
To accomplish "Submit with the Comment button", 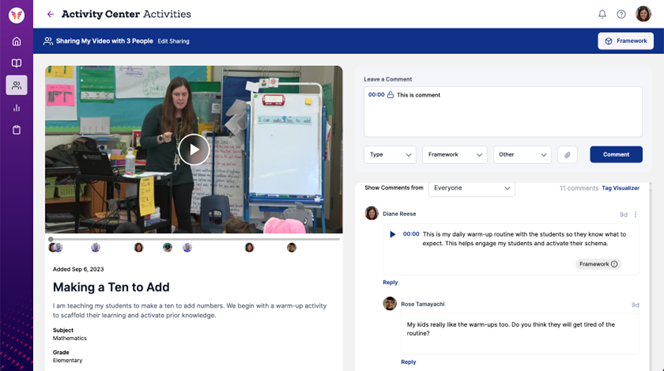I will pyautogui.click(x=616, y=155).
